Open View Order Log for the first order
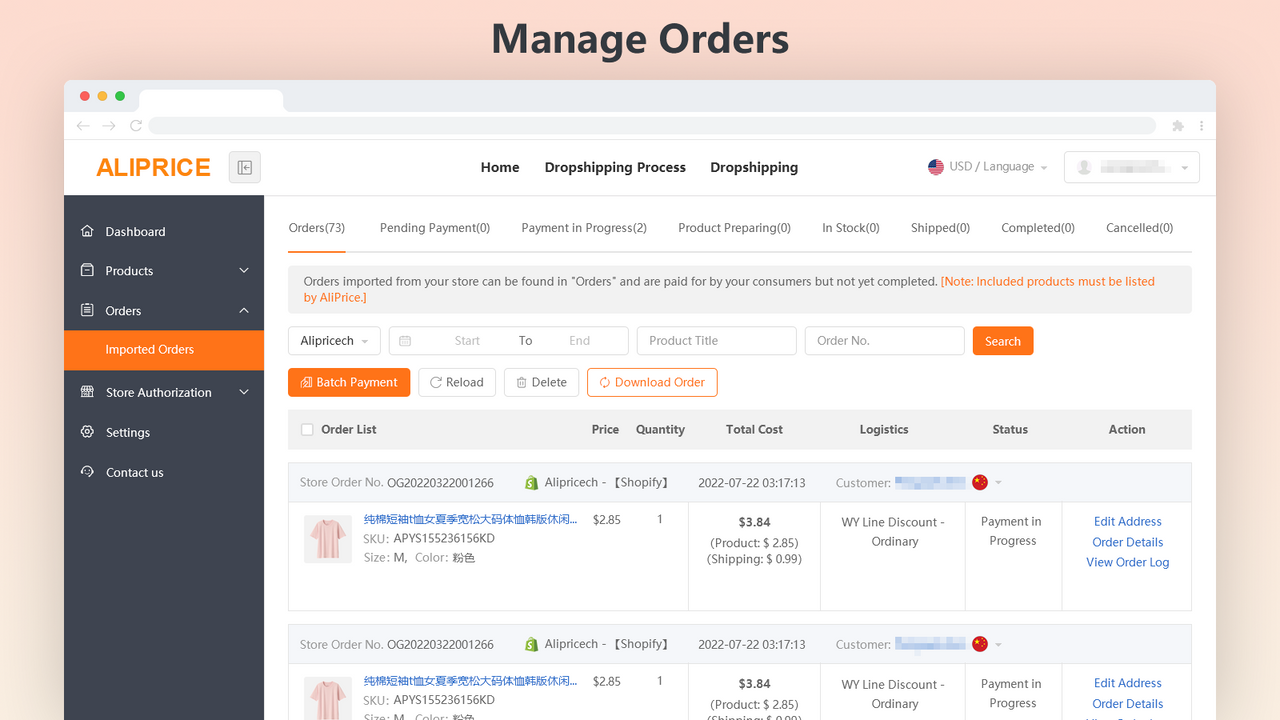The height and width of the screenshot is (720, 1280). tap(1127, 562)
